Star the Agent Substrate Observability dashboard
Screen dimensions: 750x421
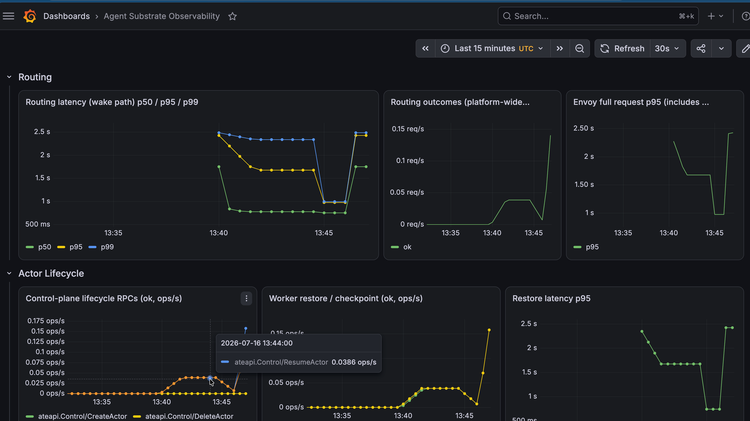tap(232, 16)
